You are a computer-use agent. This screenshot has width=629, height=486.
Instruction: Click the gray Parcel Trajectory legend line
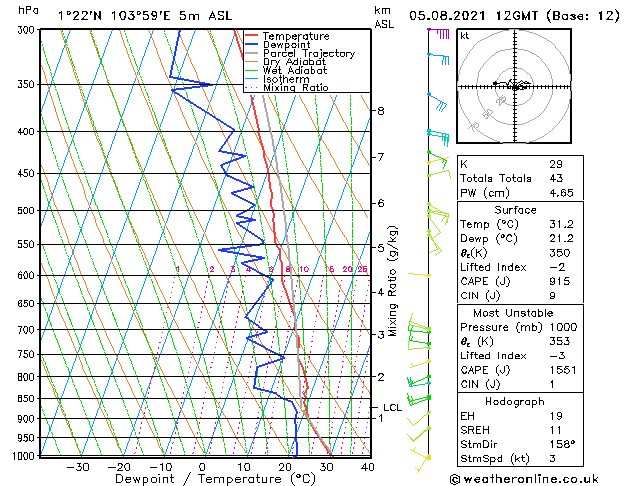(x=251, y=53)
